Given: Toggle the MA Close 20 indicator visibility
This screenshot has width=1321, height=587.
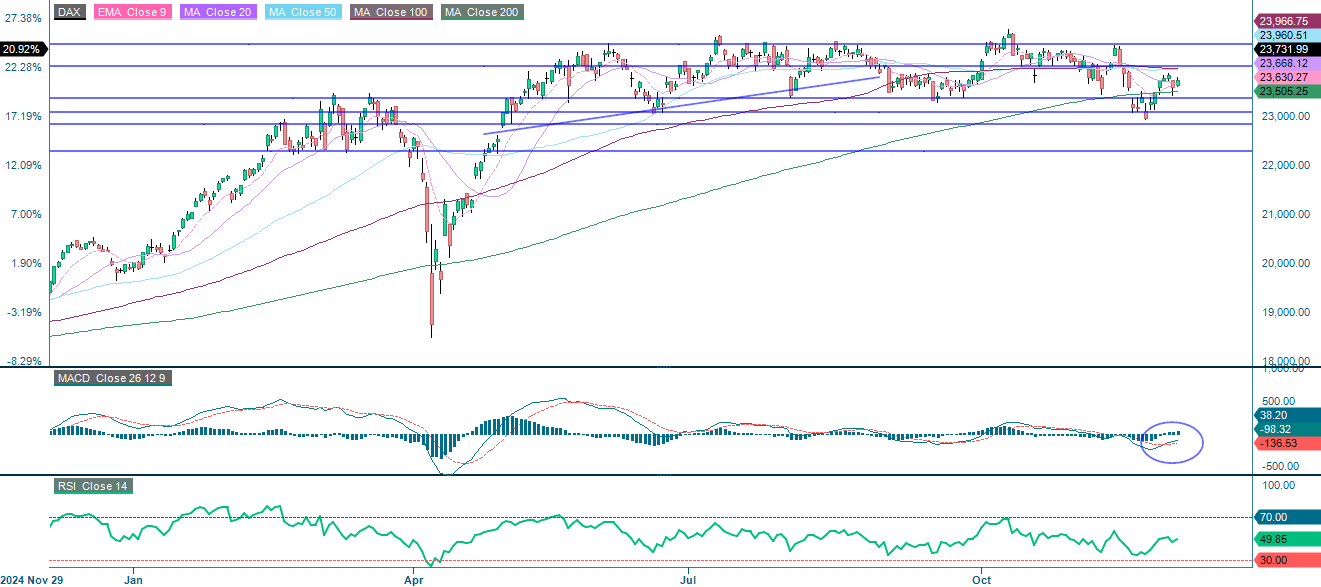Looking at the screenshot, I should click(x=218, y=13).
